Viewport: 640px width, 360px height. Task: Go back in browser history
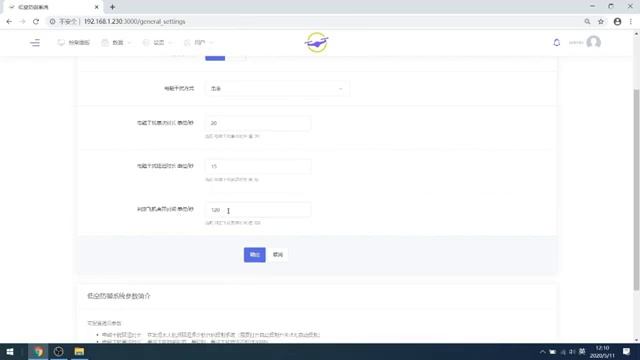pos(9,22)
